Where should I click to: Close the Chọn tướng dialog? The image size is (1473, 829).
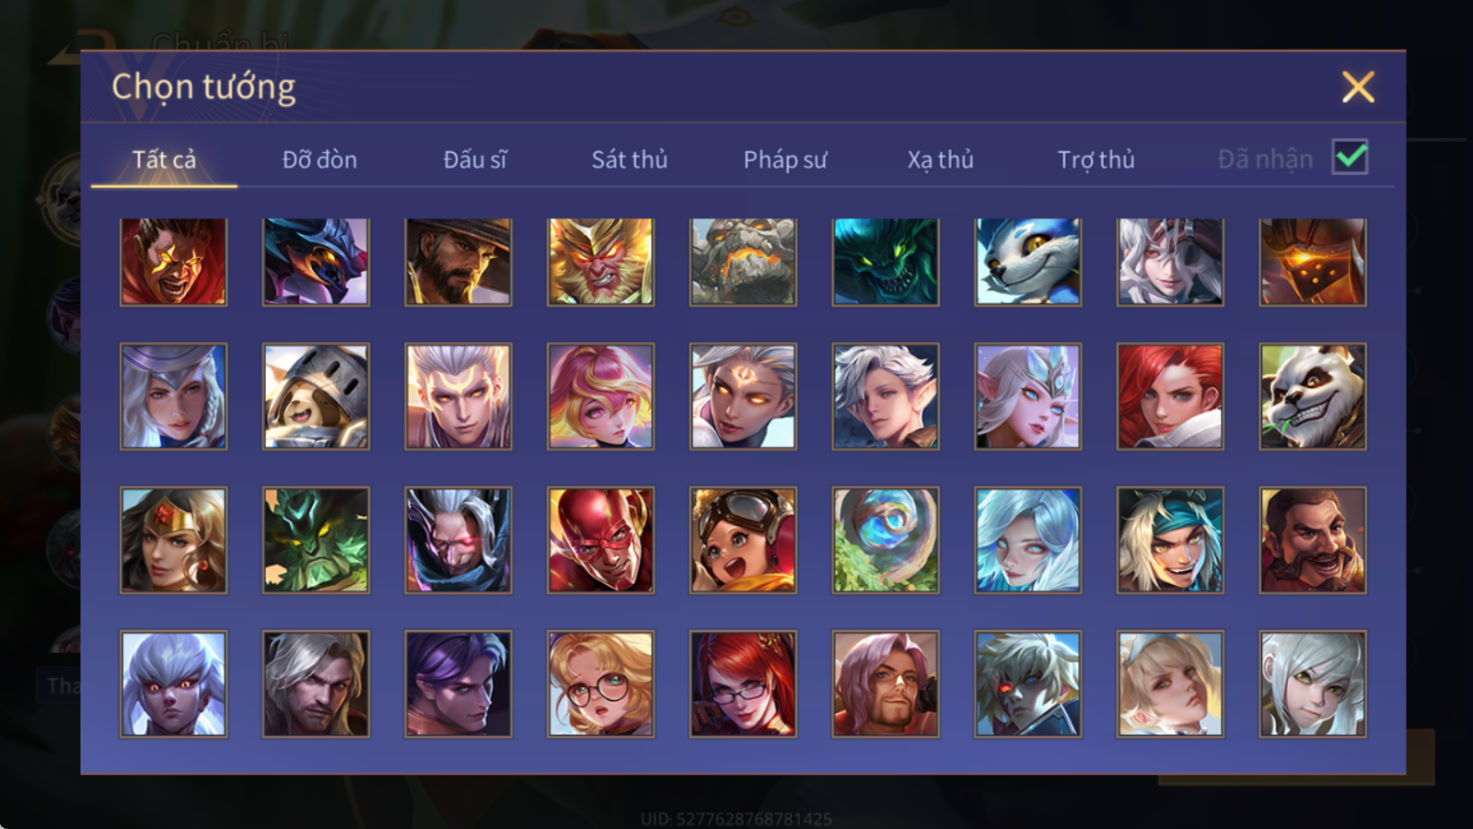tap(1358, 87)
